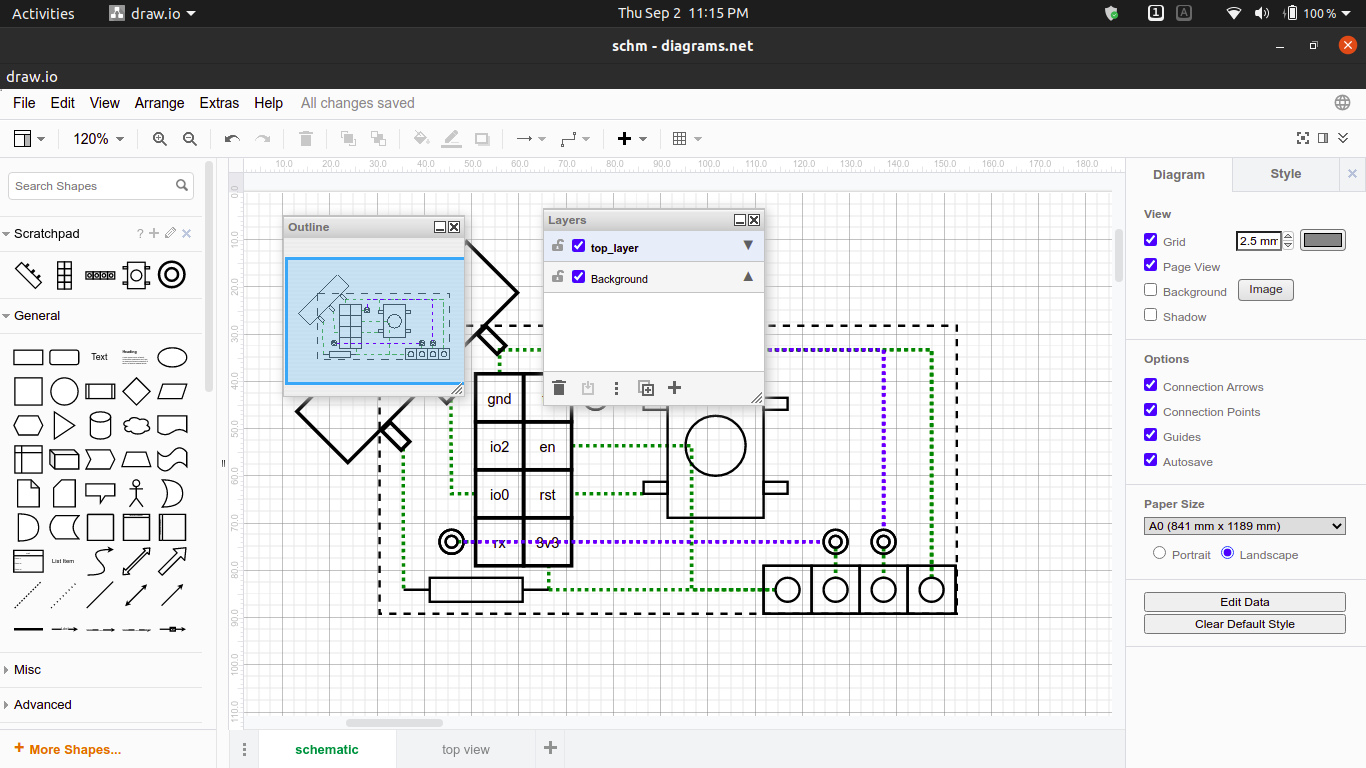
Task: Open More Shapes link
Action: [67, 749]
